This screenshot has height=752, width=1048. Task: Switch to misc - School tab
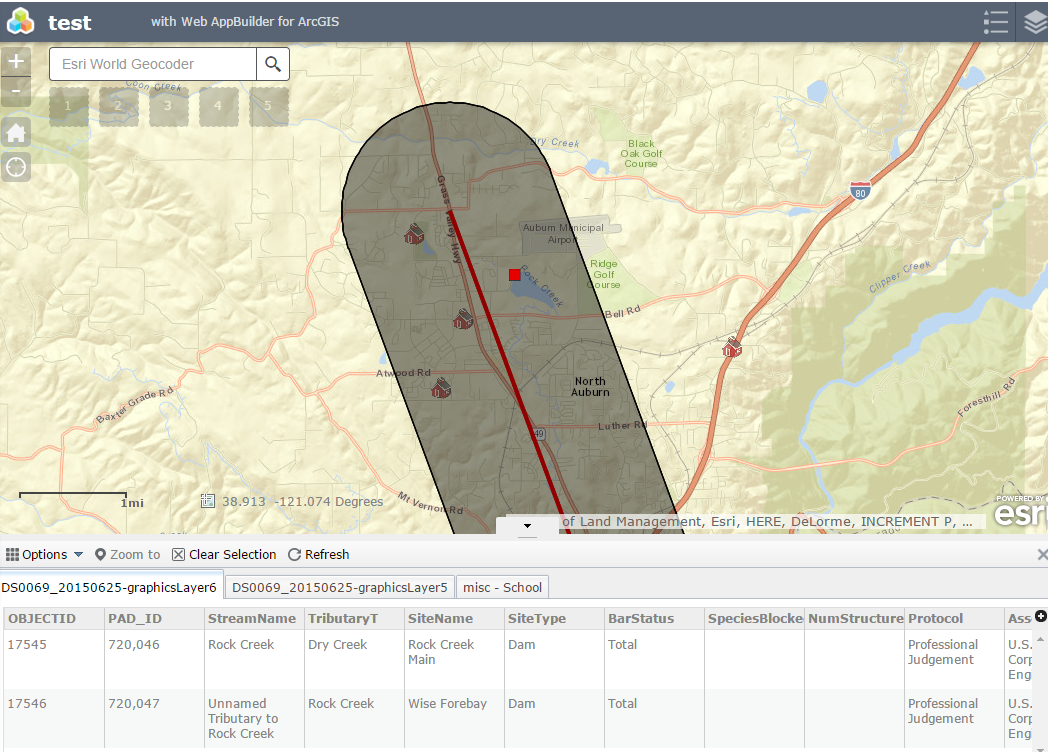tap(503, 587)
